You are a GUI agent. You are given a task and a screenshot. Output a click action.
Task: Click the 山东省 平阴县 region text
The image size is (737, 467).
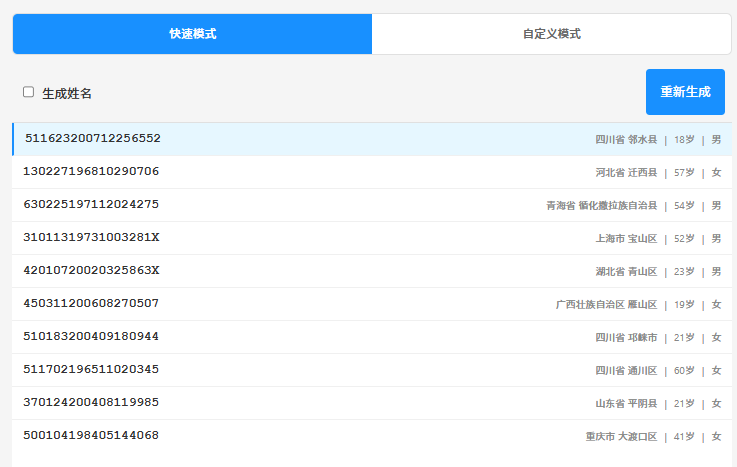pos(626,404)
